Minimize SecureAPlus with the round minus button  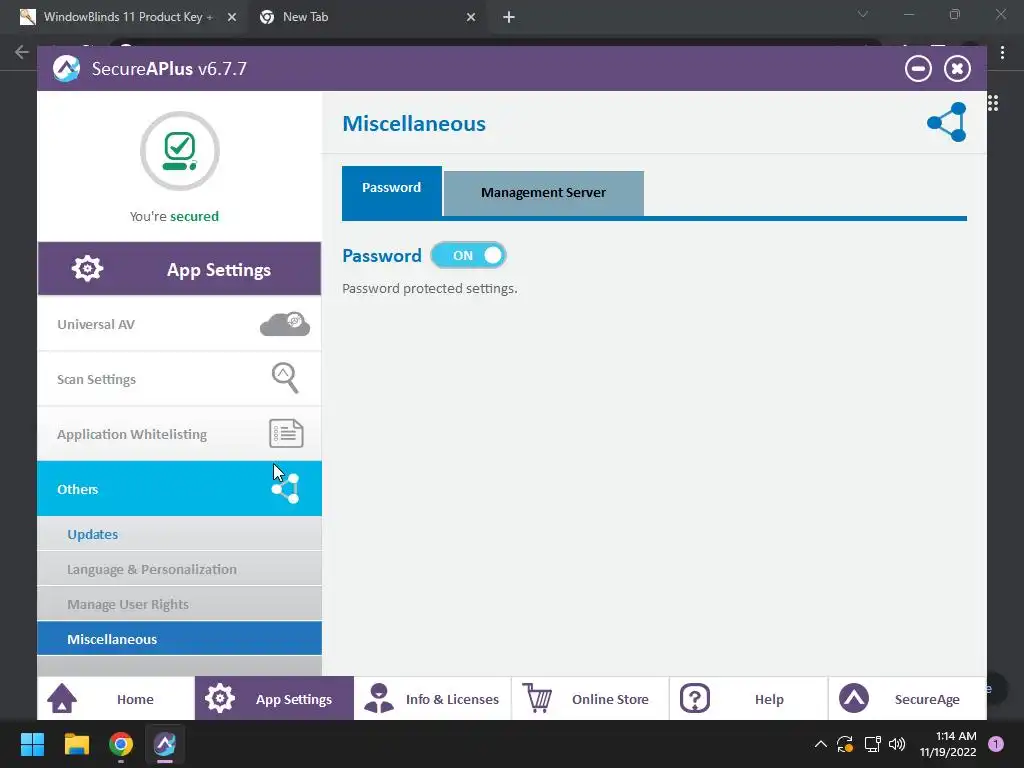(918, 69)
